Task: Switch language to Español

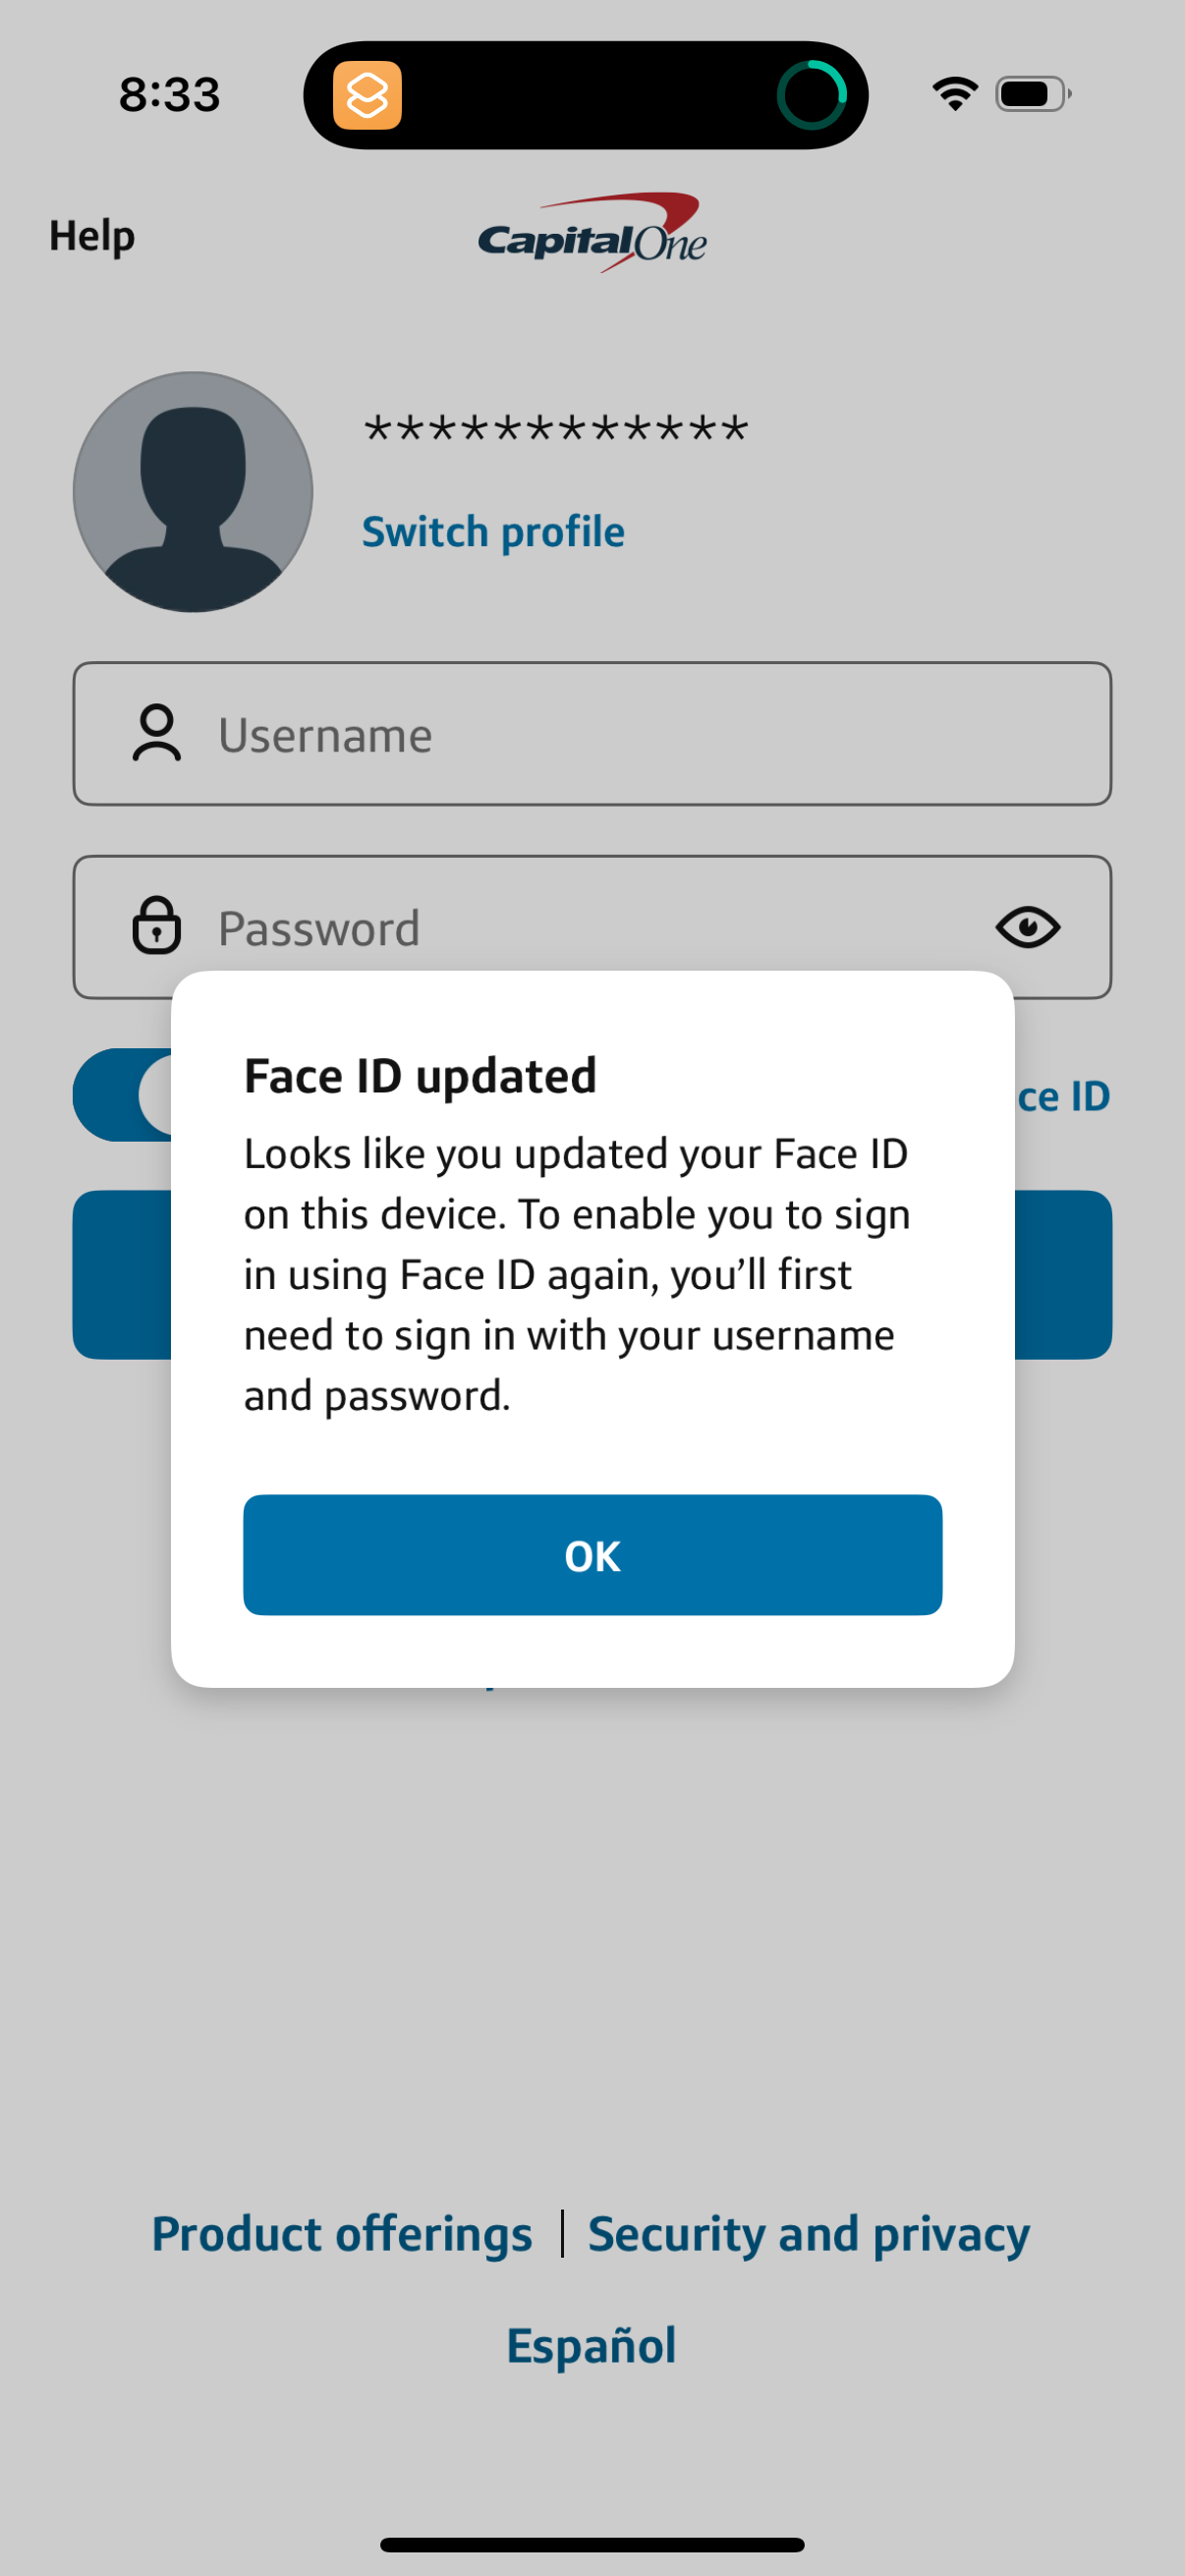Action: (592, 2345)
